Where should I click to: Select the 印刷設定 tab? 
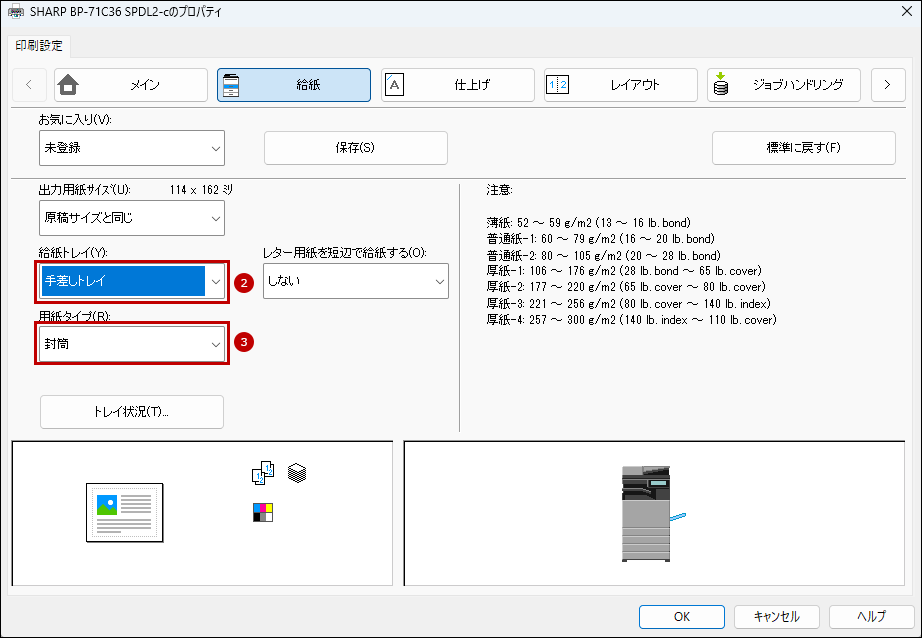[x=39, y=45]
